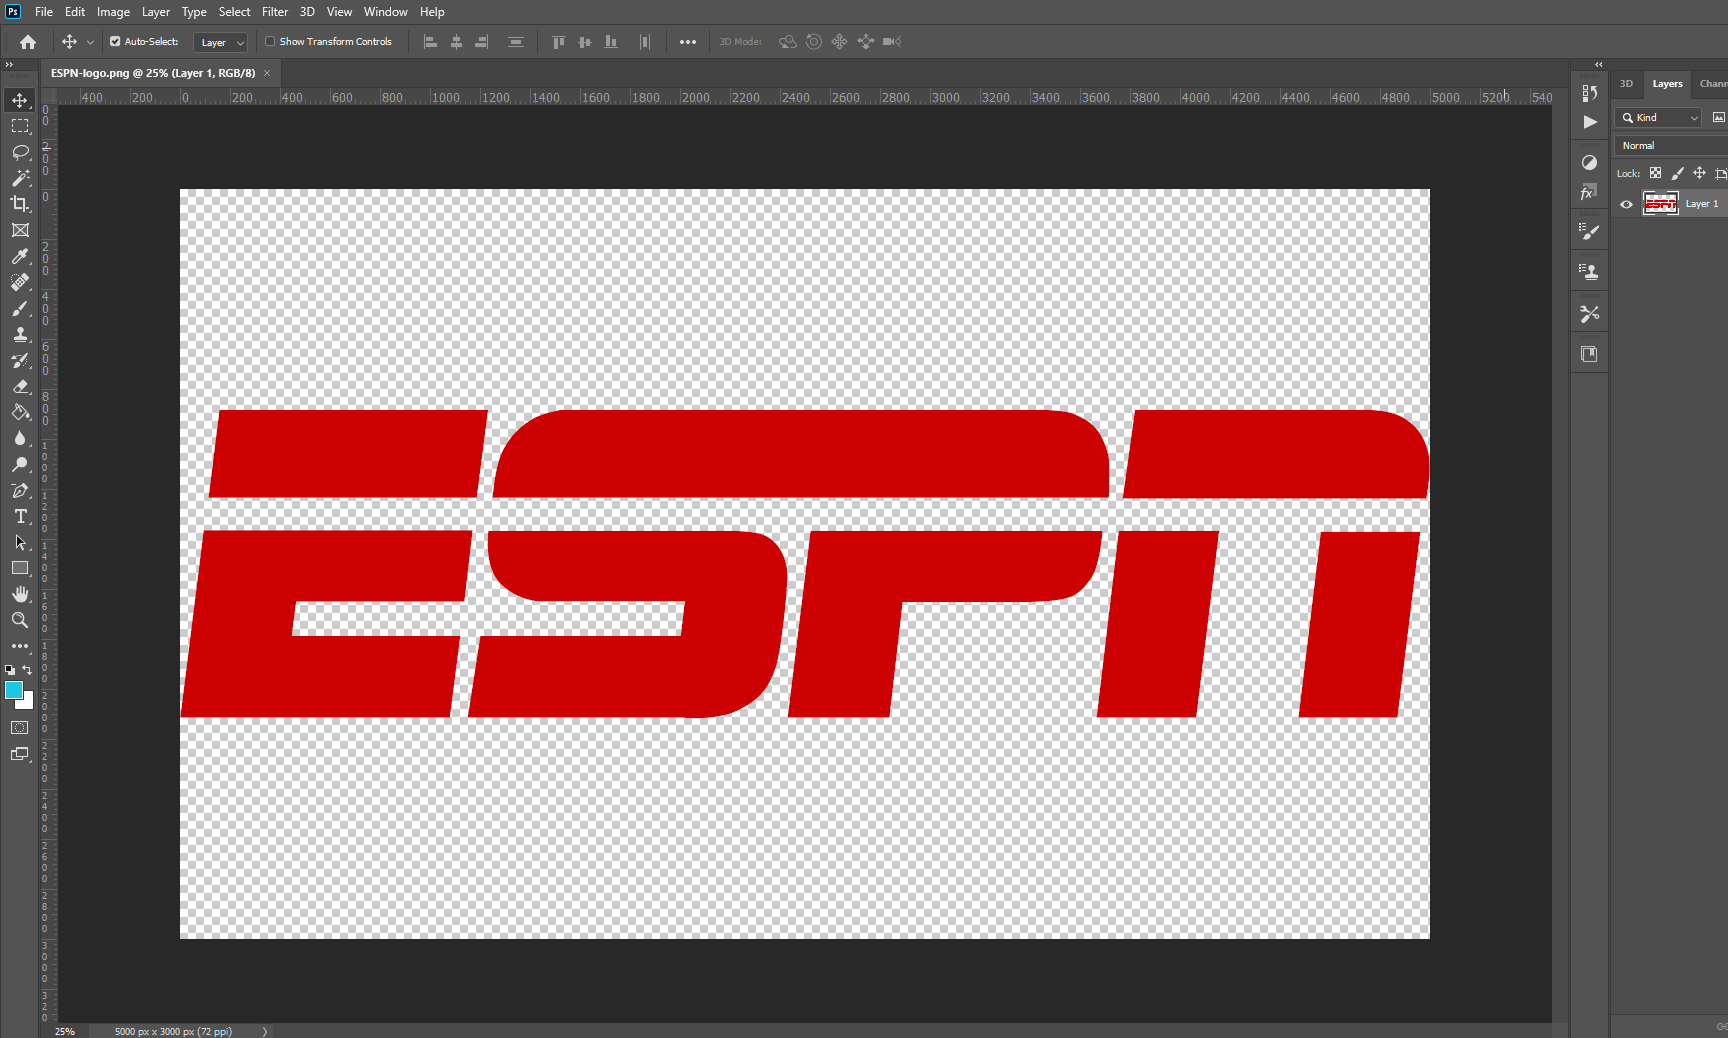Switch to the Channels panel tab
1728x1038 pixels.
click(x=1712, y=84)
